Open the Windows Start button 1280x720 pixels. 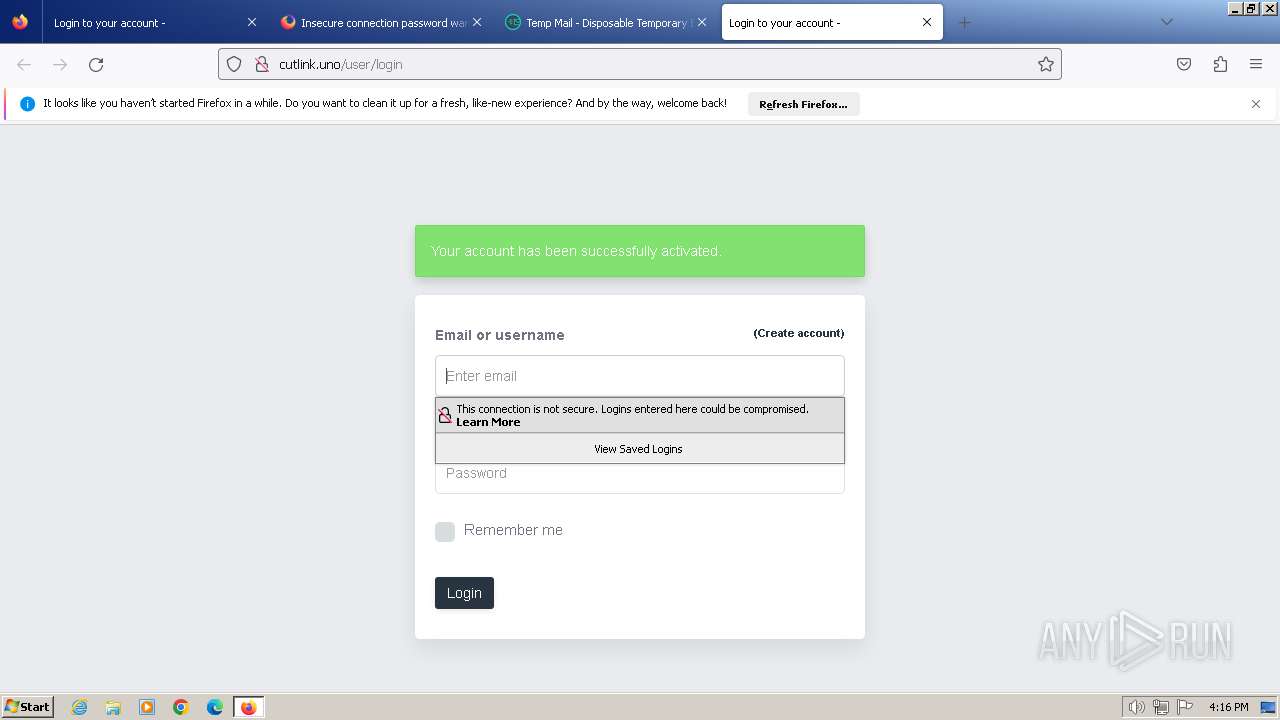[x=28, y=707]
